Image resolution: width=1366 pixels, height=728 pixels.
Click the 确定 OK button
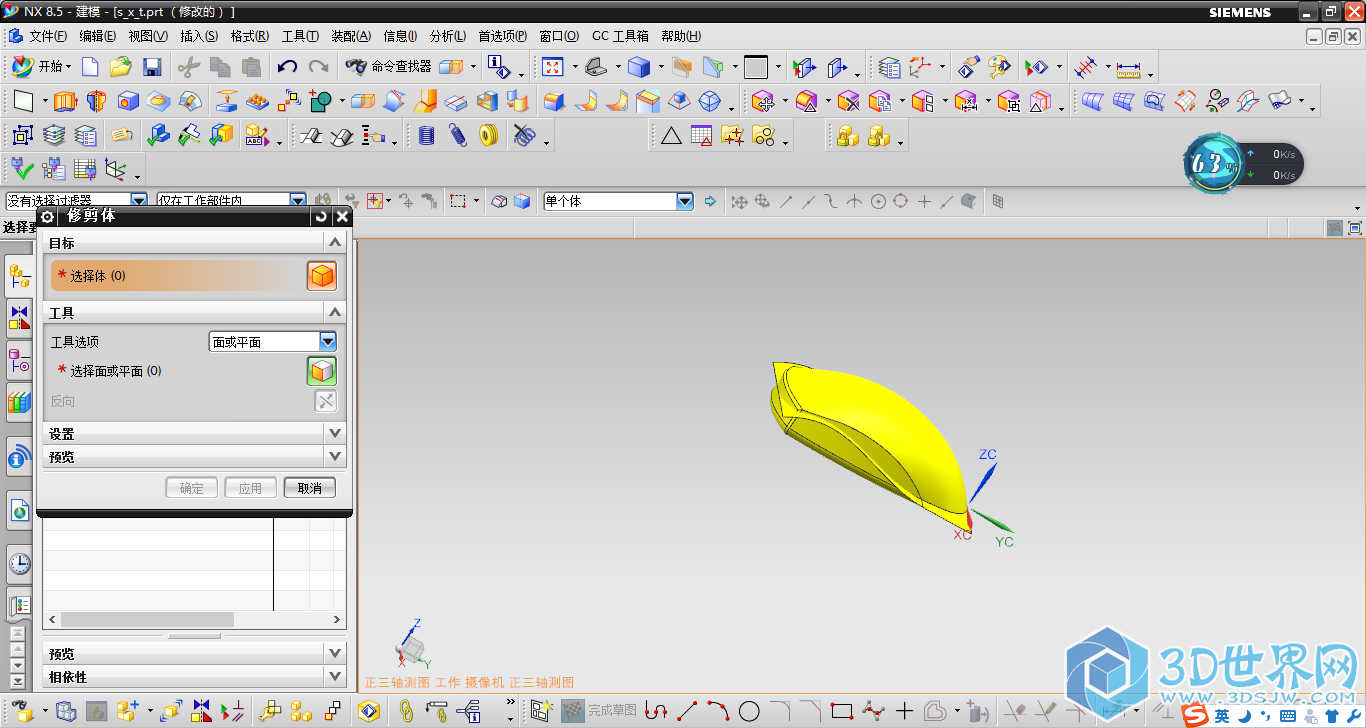tap(191, 488)
